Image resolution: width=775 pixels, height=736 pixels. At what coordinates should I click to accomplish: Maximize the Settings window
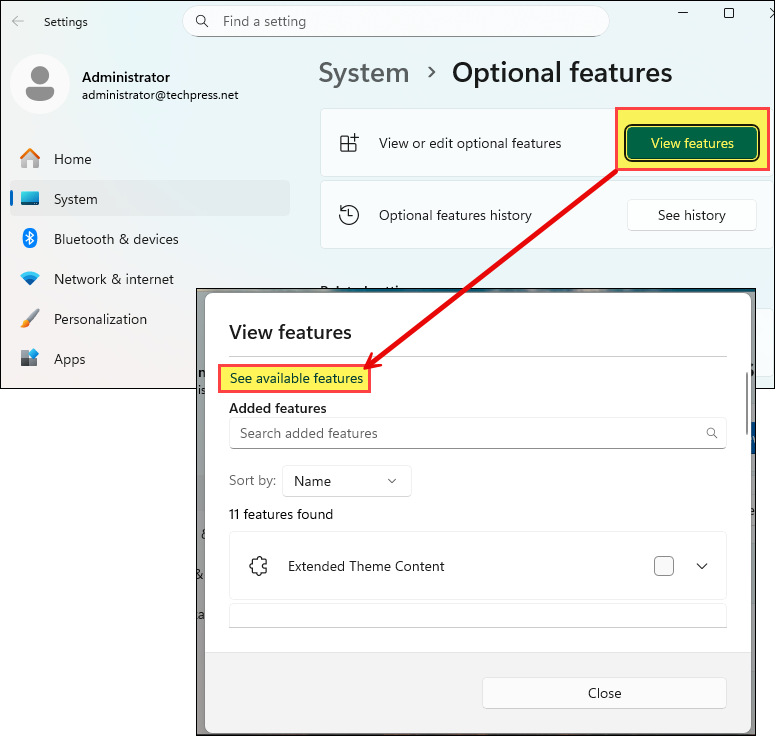(x=729, y=13)
